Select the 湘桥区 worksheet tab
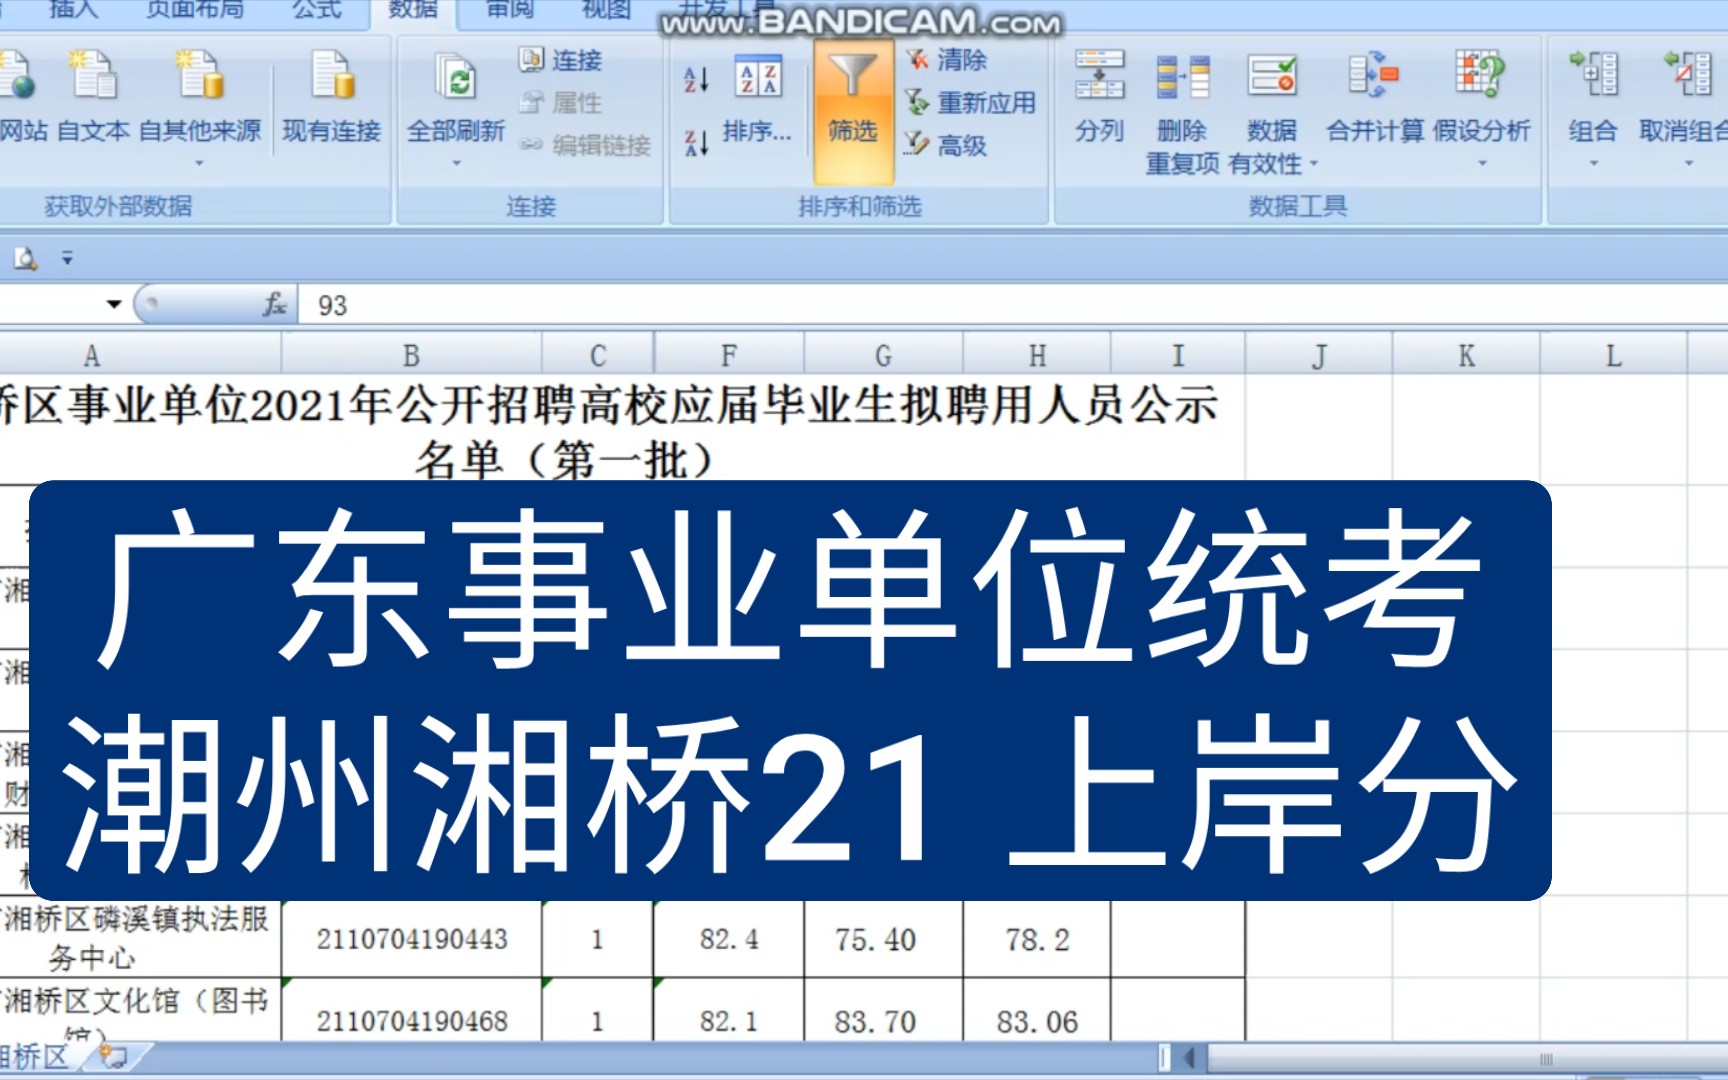The height and width of the screenshot is (1080, 1728). tap(35, 1057)
